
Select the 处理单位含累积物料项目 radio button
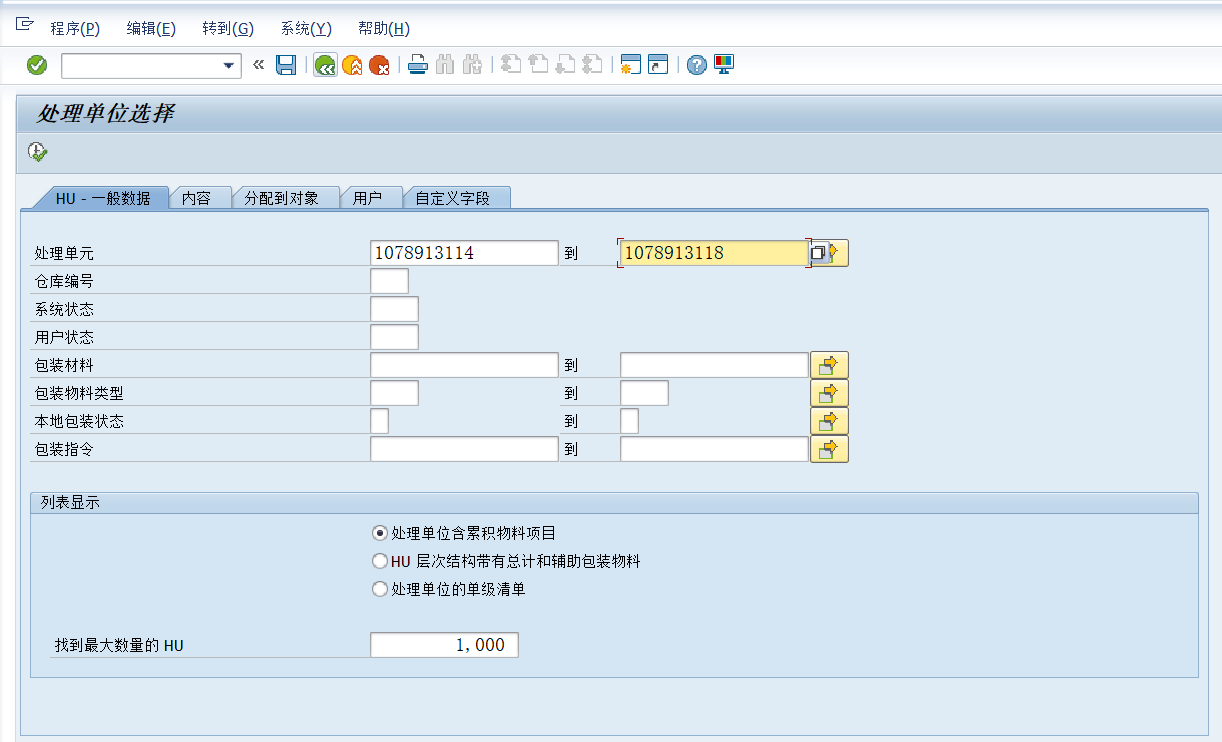pyautogui.click(x=380, y=534)
